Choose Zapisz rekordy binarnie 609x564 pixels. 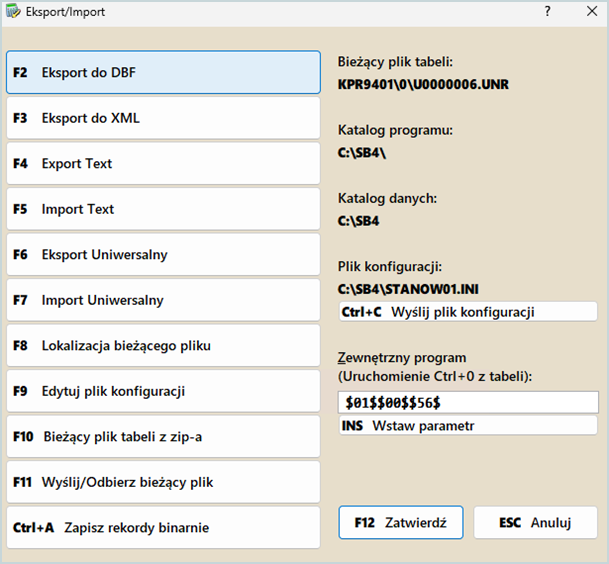tap(163, 528)
